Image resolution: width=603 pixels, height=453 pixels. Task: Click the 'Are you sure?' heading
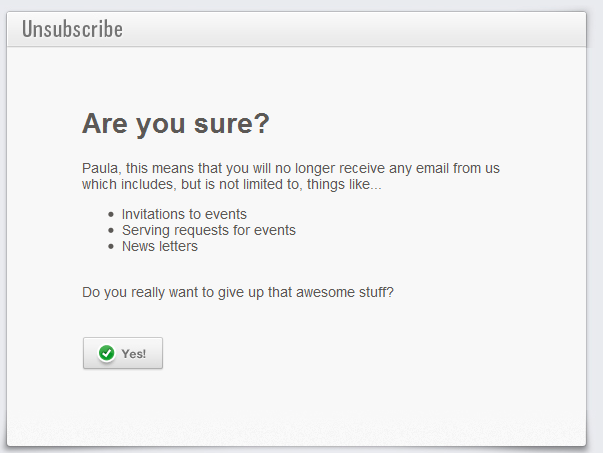176,124
